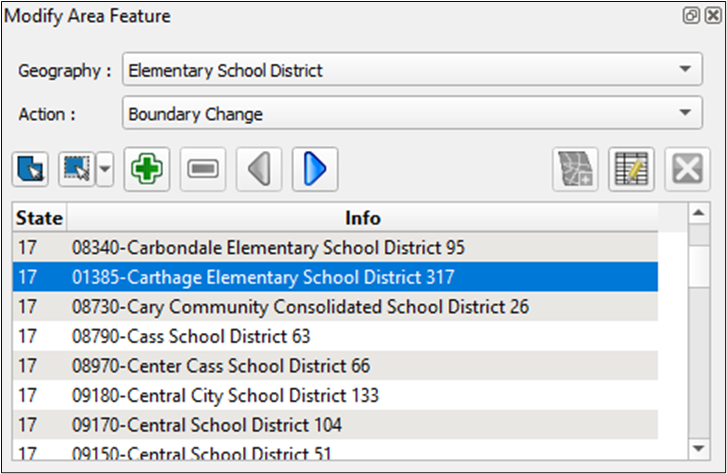Open the selection tool options arrow
The width and height of the screenshot is (727, 474).
coord(103,169)
